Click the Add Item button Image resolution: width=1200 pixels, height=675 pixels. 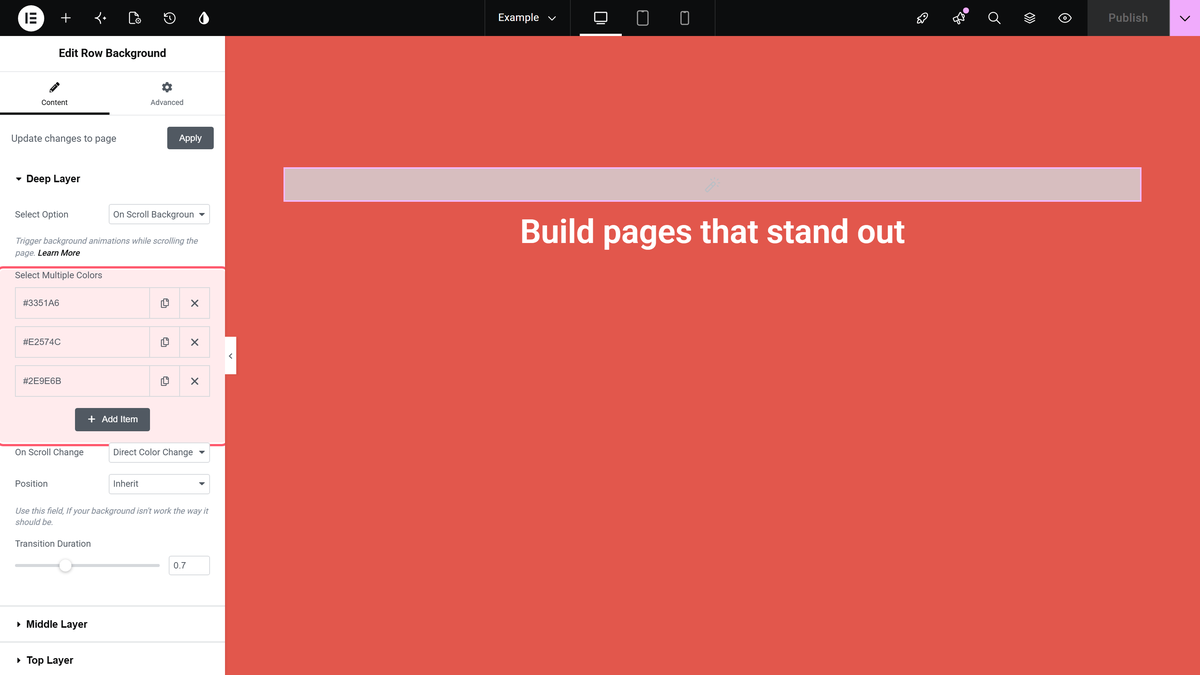(112, 419)
